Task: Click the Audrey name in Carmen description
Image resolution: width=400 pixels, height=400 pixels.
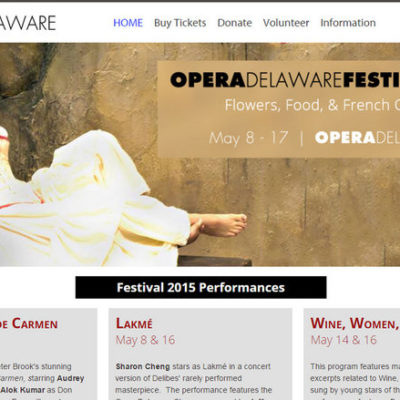Action: point(70,378)
